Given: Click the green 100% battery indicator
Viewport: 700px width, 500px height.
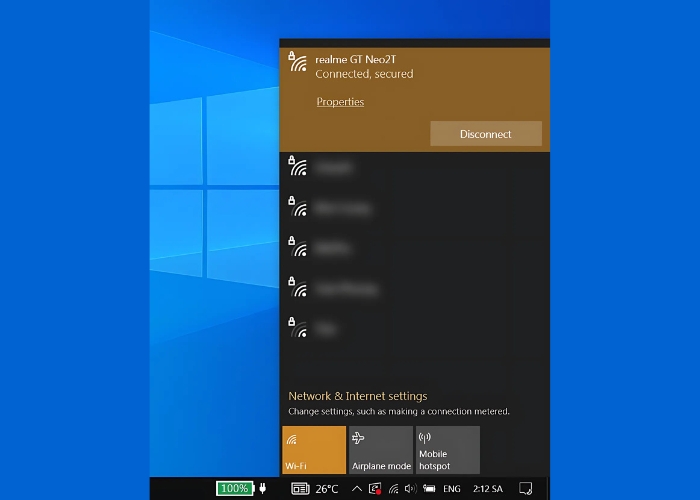Looking at the screenshot, I should point(236,489).
